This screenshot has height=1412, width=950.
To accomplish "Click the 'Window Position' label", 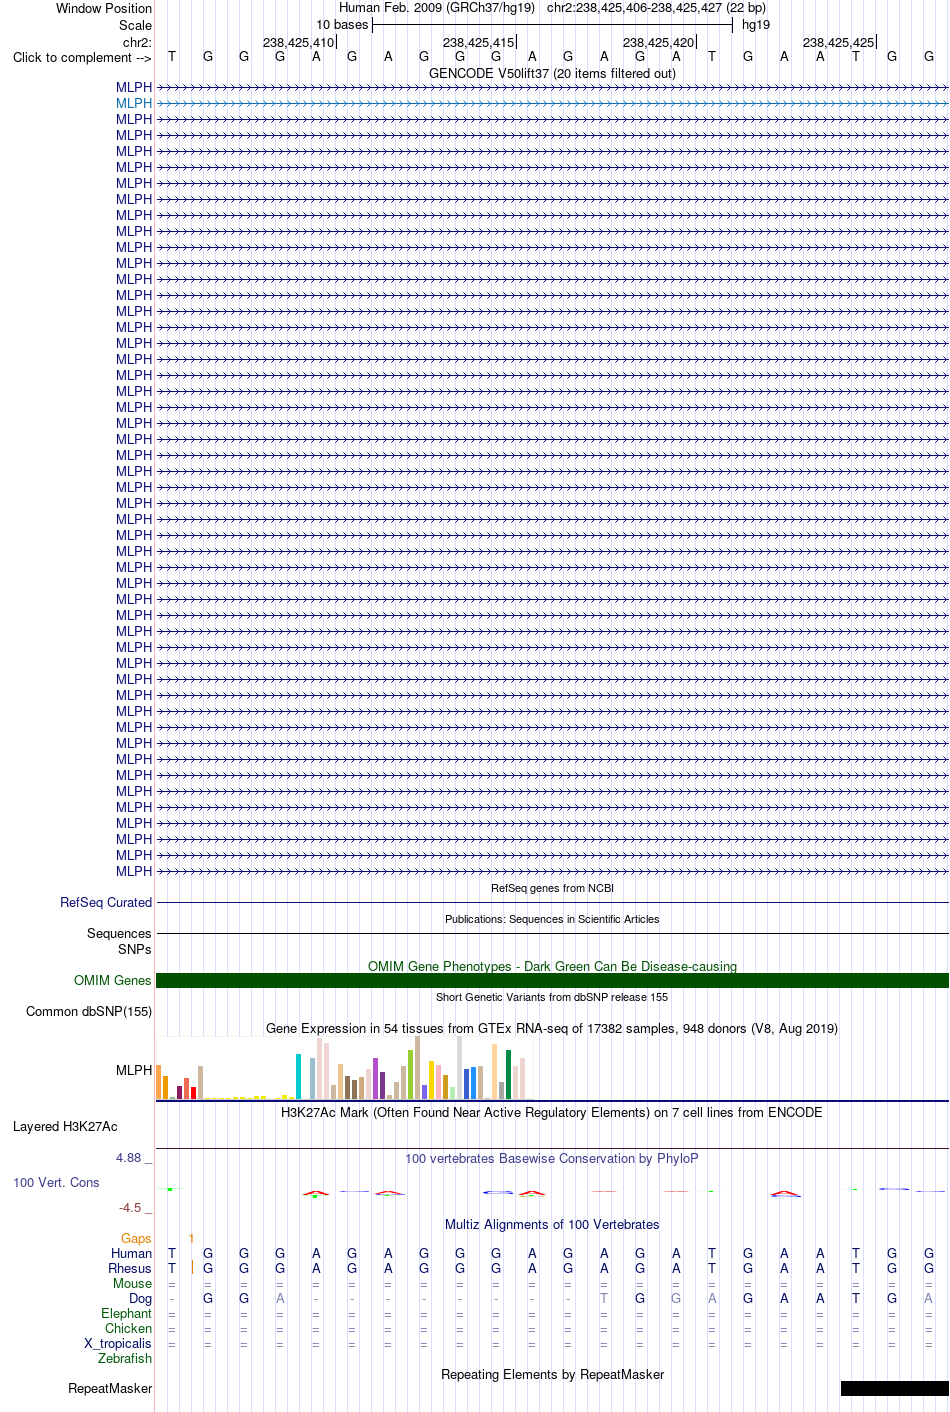I will [104, 8].
